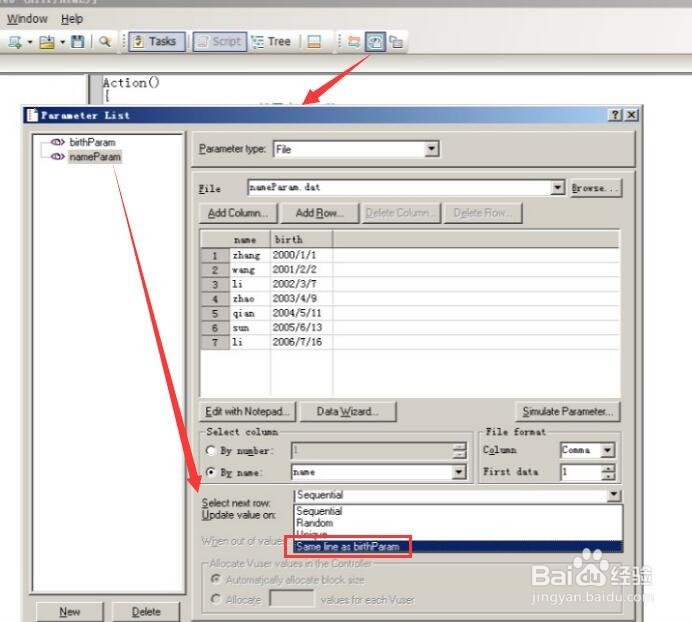Select the Allocate values radio button

pyautogui.click(x=215, y=599)
